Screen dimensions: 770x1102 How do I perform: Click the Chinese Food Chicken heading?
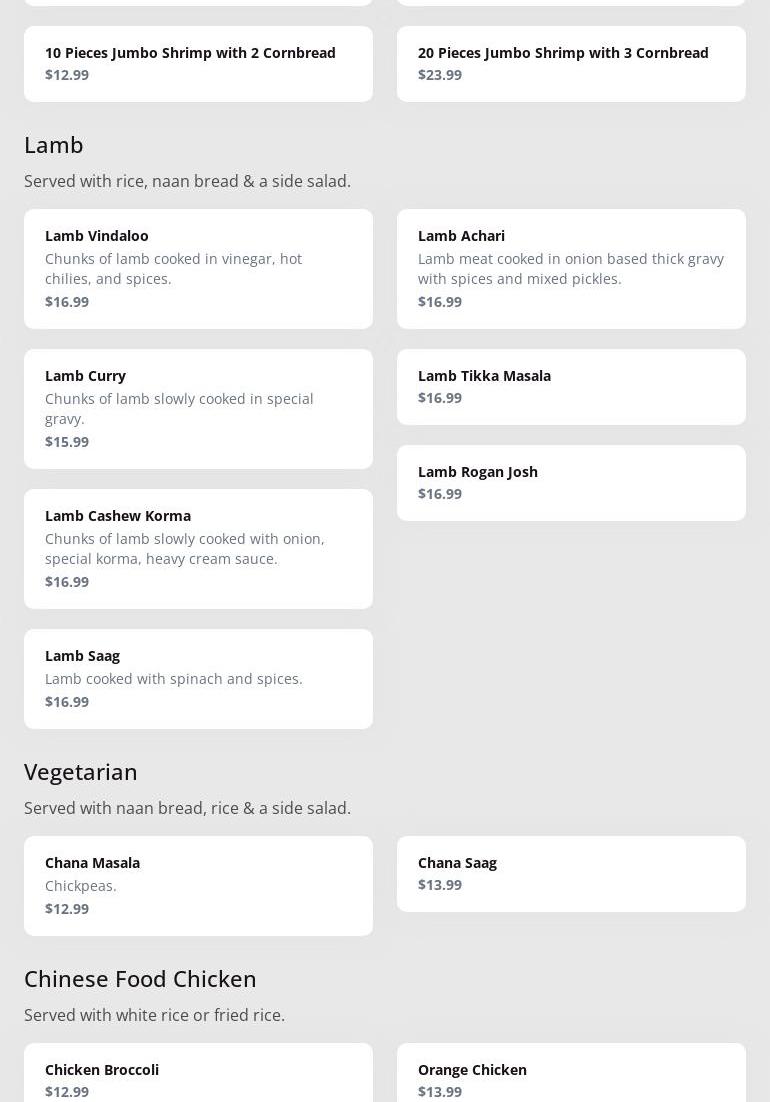(x=140, y=979)
